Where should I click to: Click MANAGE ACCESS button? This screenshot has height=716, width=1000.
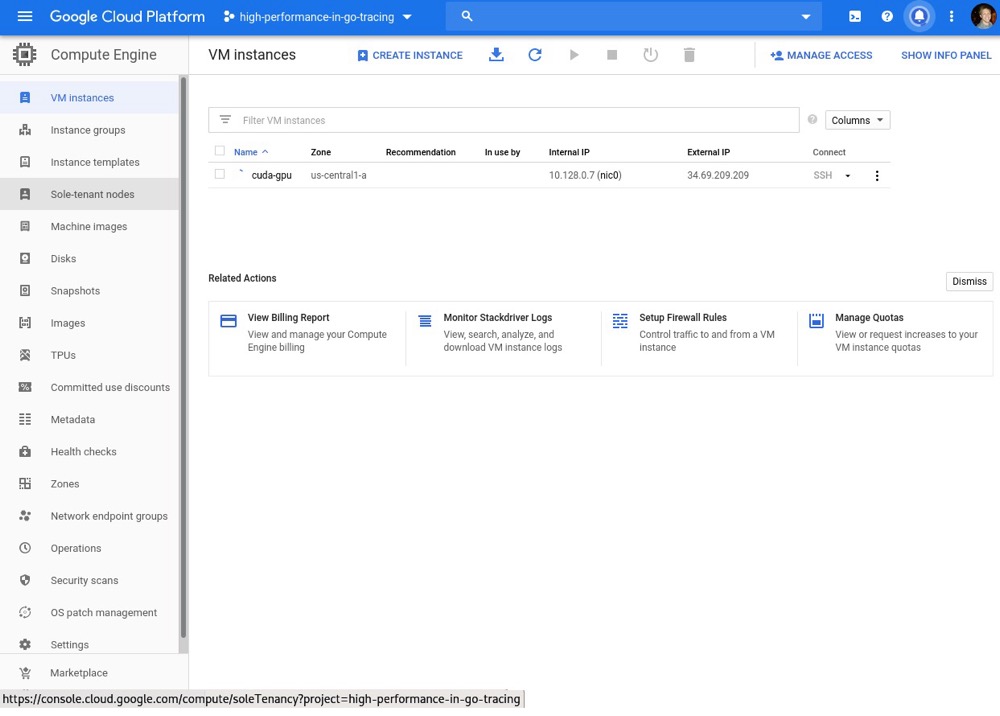pos(821,55)
